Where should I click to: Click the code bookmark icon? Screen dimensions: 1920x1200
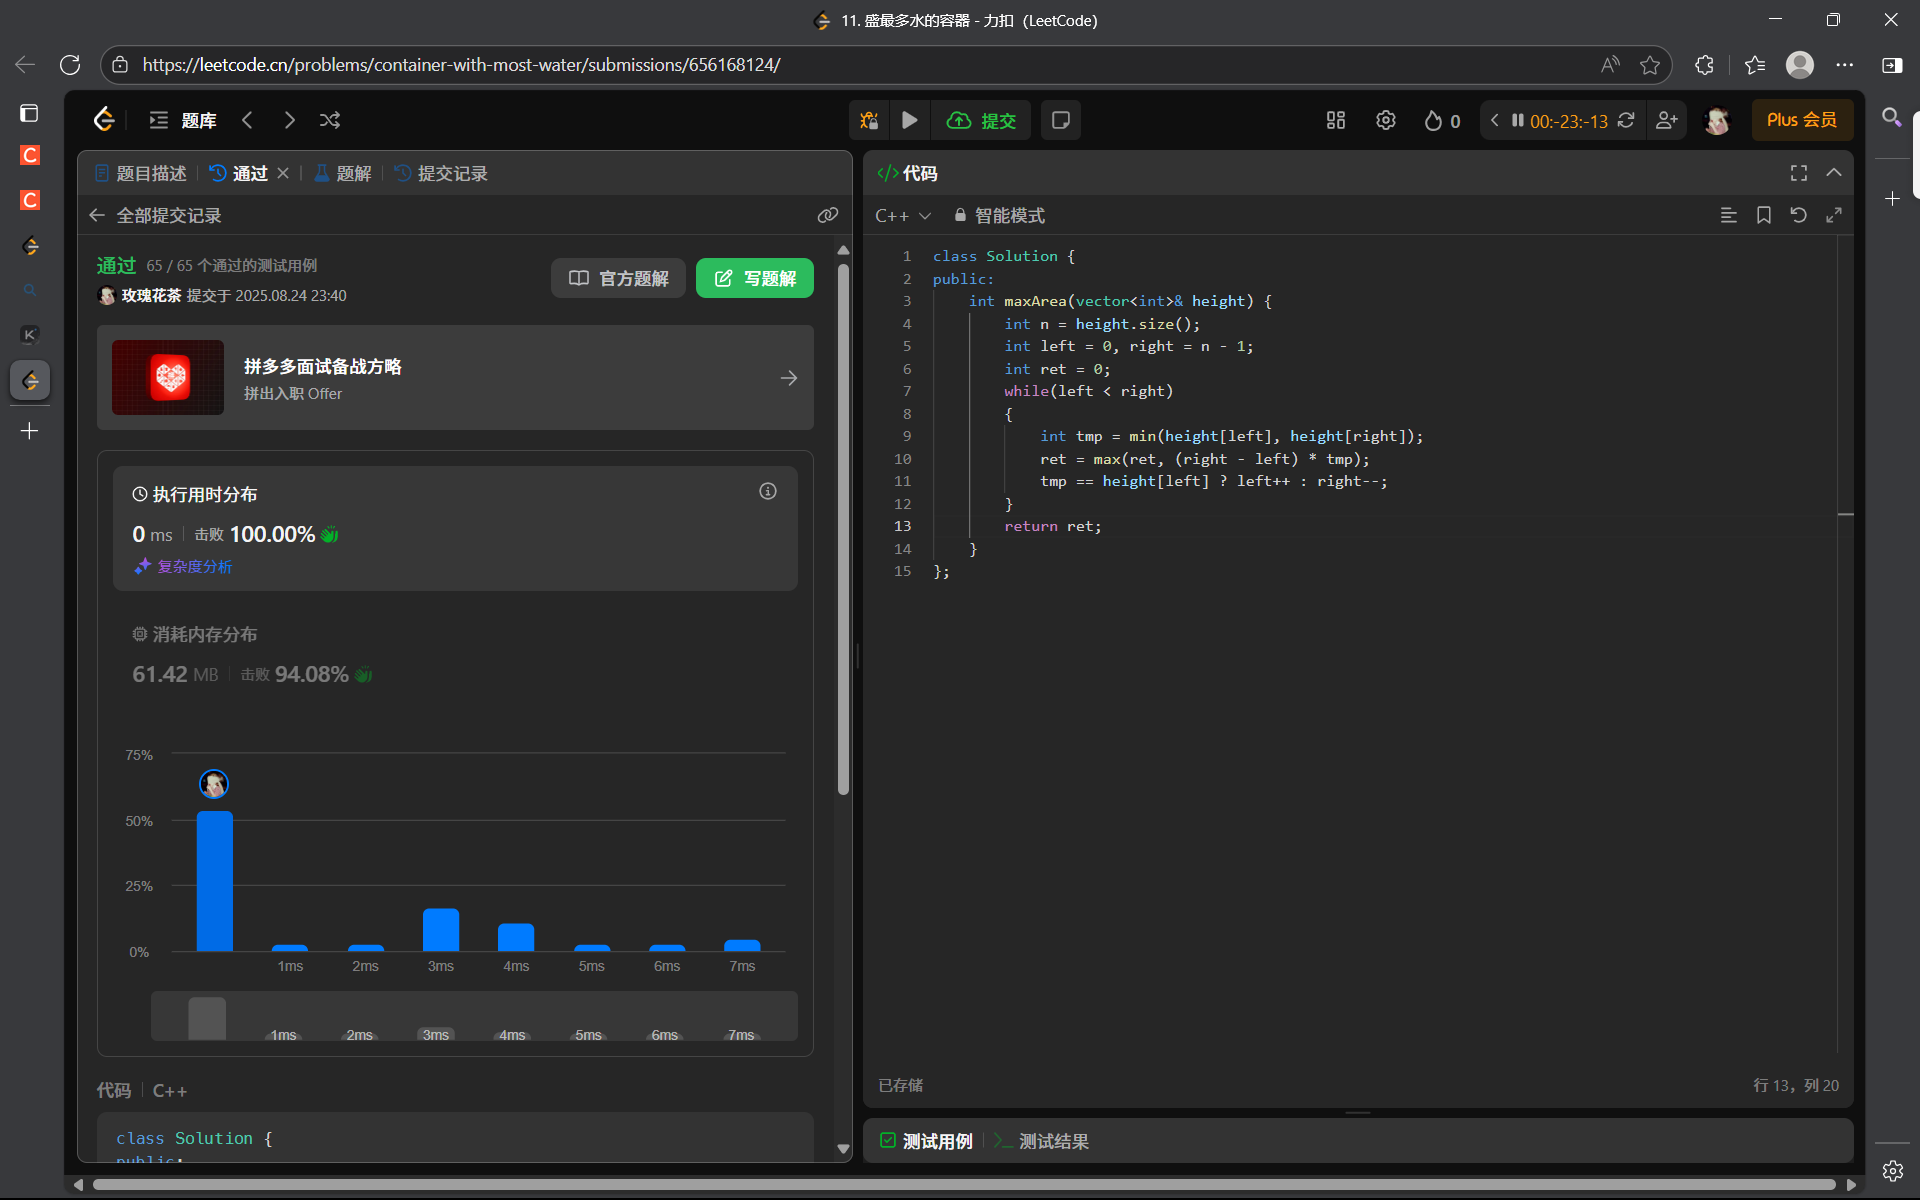click(x=1764, y=215)
